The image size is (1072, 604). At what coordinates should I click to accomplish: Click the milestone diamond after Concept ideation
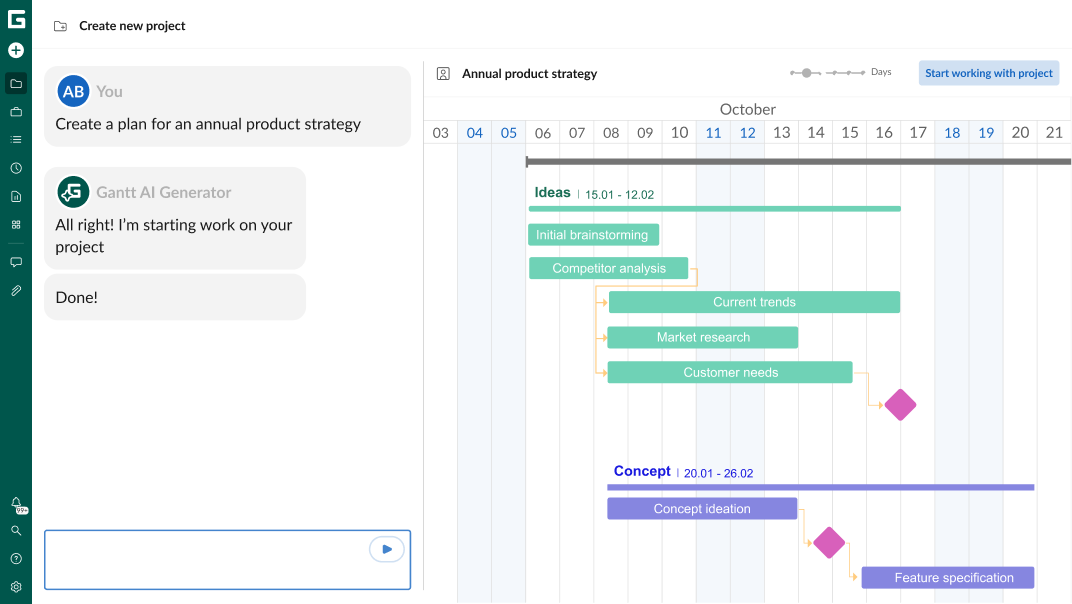point(829,542)
